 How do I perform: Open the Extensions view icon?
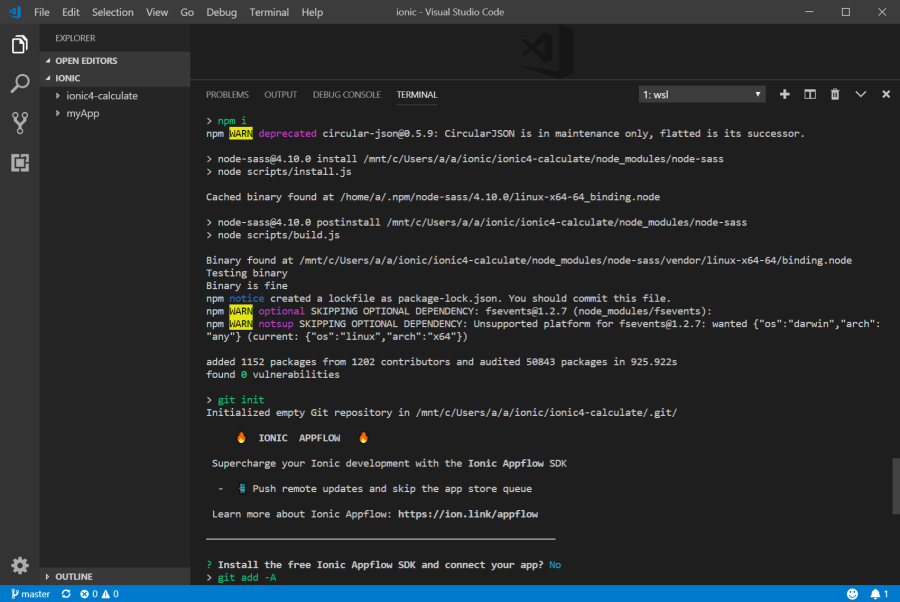coord(19,162)
